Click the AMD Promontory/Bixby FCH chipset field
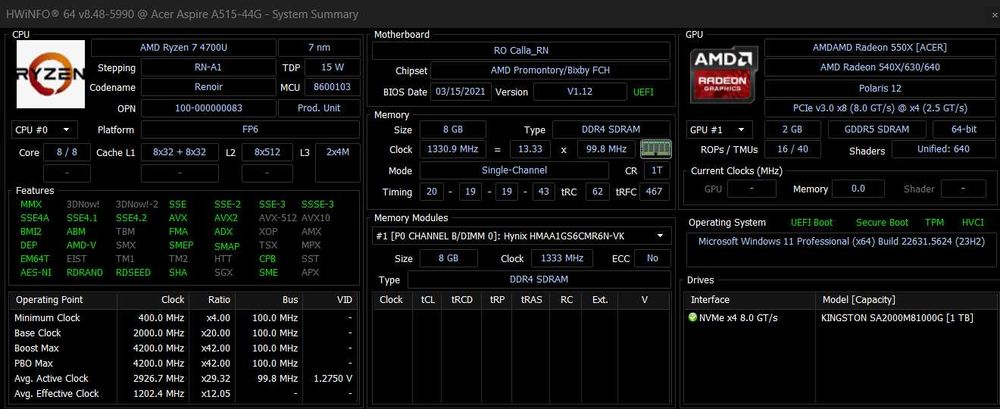This screenshot has width=1000, height=409. 550,70
